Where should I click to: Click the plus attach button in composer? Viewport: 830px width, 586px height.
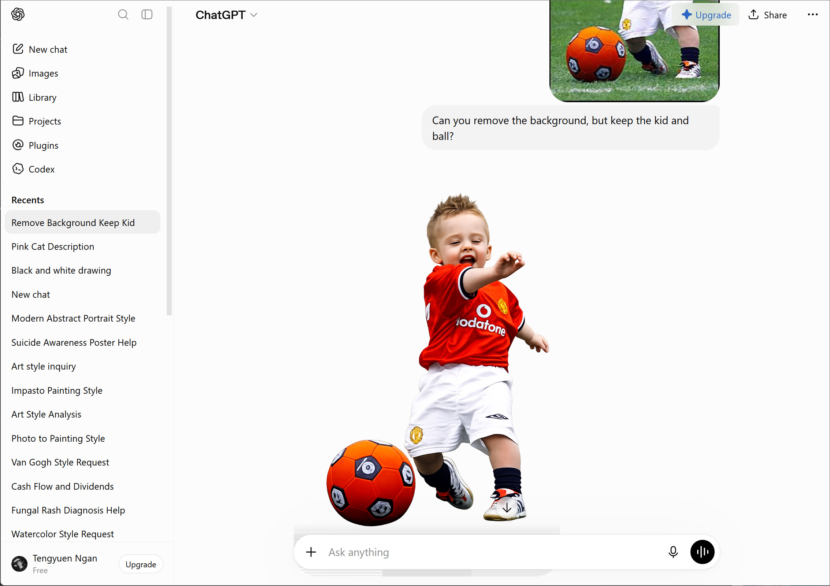click(311, 552)
